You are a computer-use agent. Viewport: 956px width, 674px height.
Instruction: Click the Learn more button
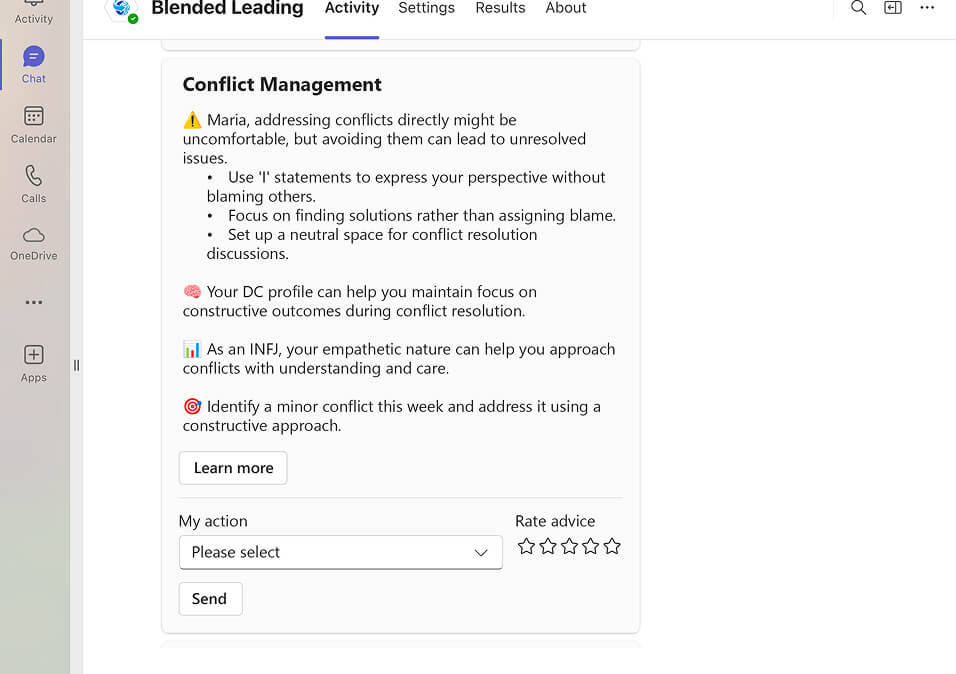pos(233,468)
